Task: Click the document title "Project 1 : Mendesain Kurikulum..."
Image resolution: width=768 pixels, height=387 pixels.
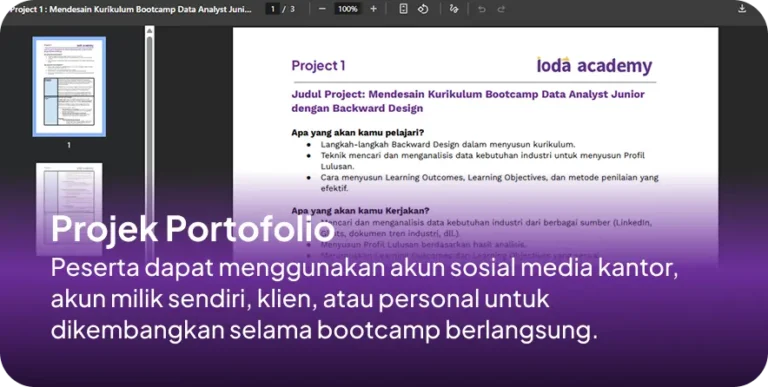Action: click(130, 9)
